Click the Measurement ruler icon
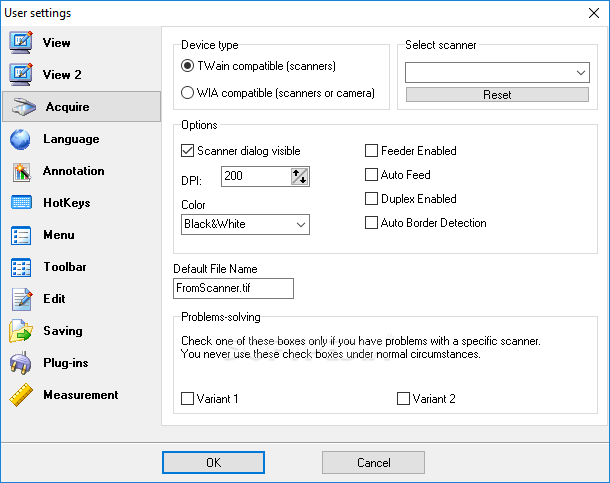Screen dimensions: 610x483 (x=21, y=395)
